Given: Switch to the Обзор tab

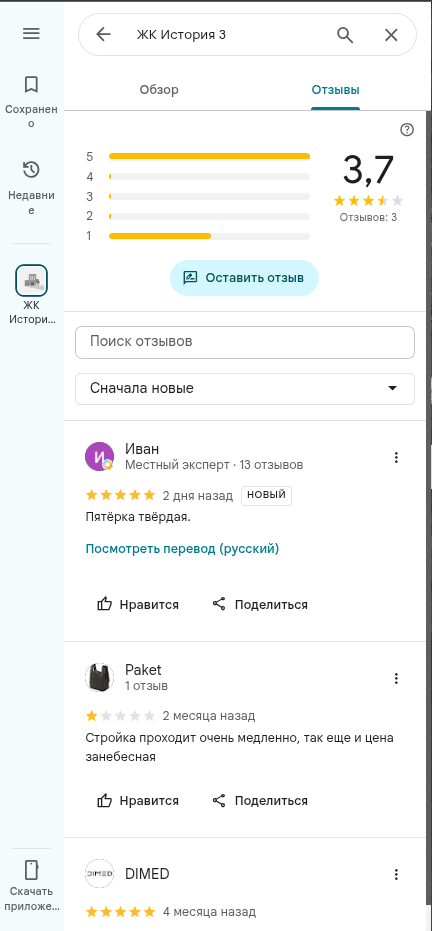Looking at the screenshot, I should click(159, 90).
